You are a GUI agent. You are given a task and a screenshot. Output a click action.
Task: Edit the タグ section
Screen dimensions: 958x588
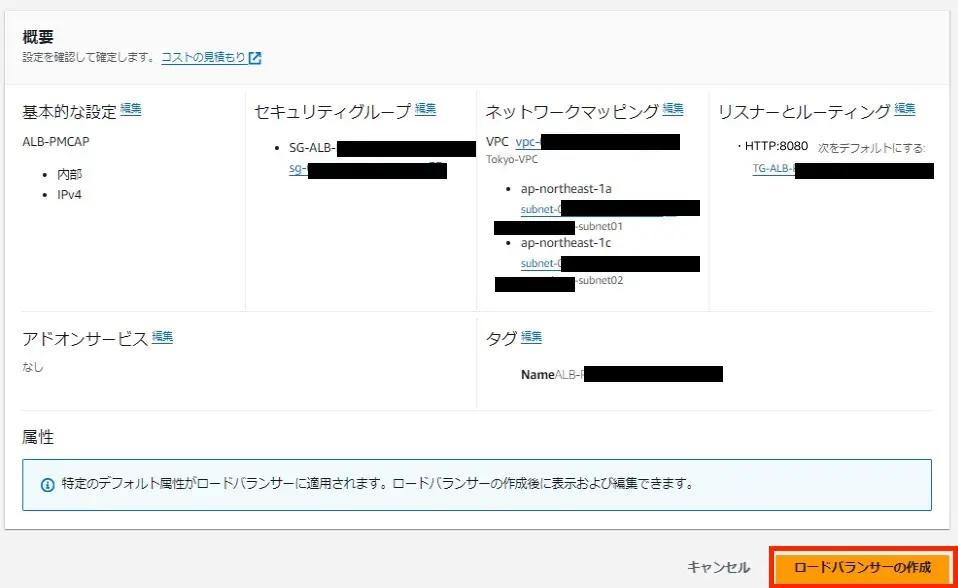[531, 336]
